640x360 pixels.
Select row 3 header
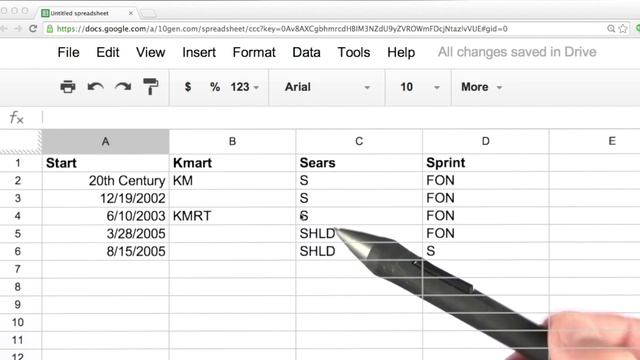18,198
